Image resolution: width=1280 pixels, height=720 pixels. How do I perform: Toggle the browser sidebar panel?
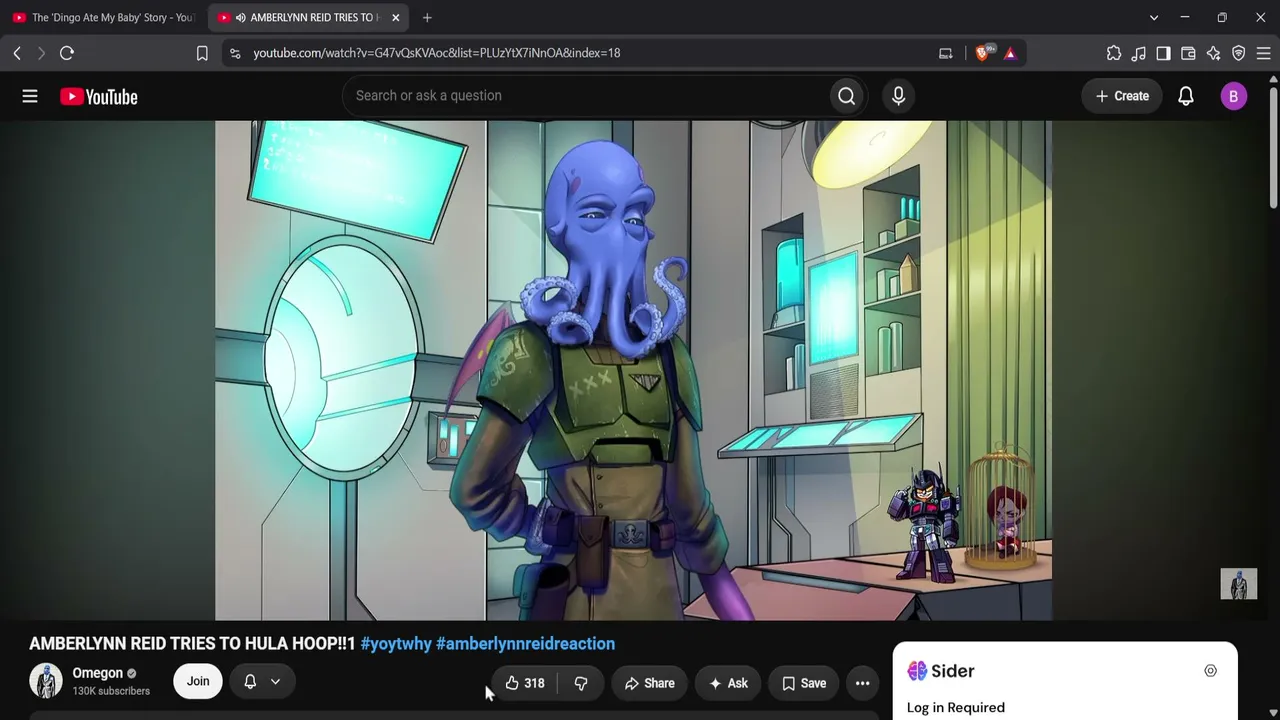tap(1163, 53)
